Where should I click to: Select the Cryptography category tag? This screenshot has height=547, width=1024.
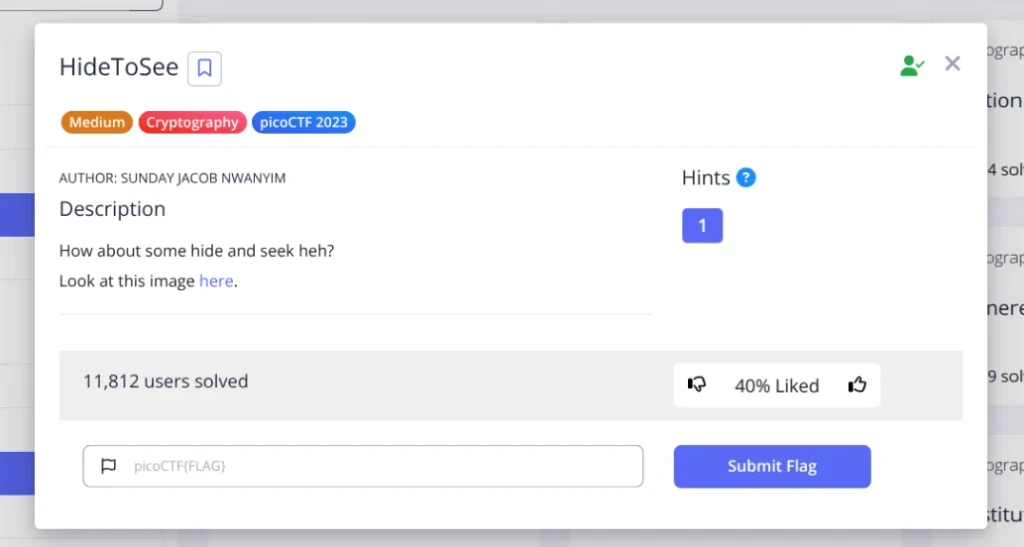[x=192, y=122]
